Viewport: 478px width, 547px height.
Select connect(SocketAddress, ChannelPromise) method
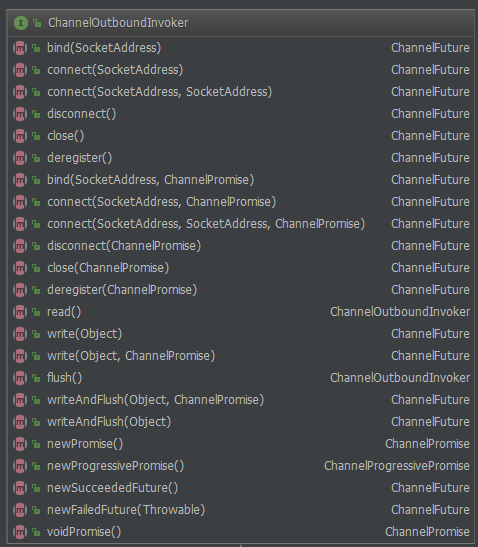(x=162, y=202)
